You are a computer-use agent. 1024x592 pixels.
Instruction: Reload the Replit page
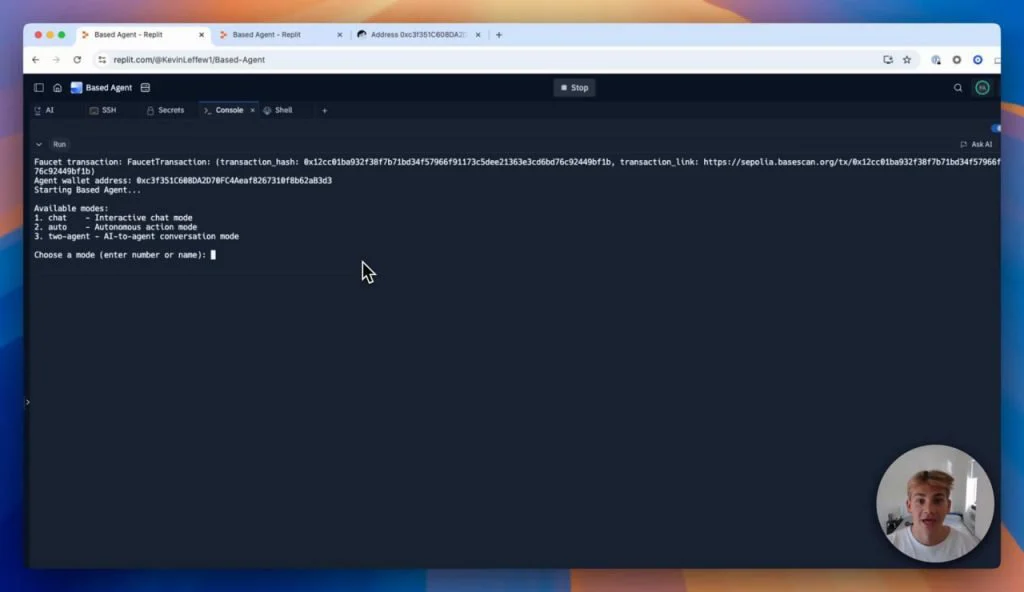tap(78, 60)
